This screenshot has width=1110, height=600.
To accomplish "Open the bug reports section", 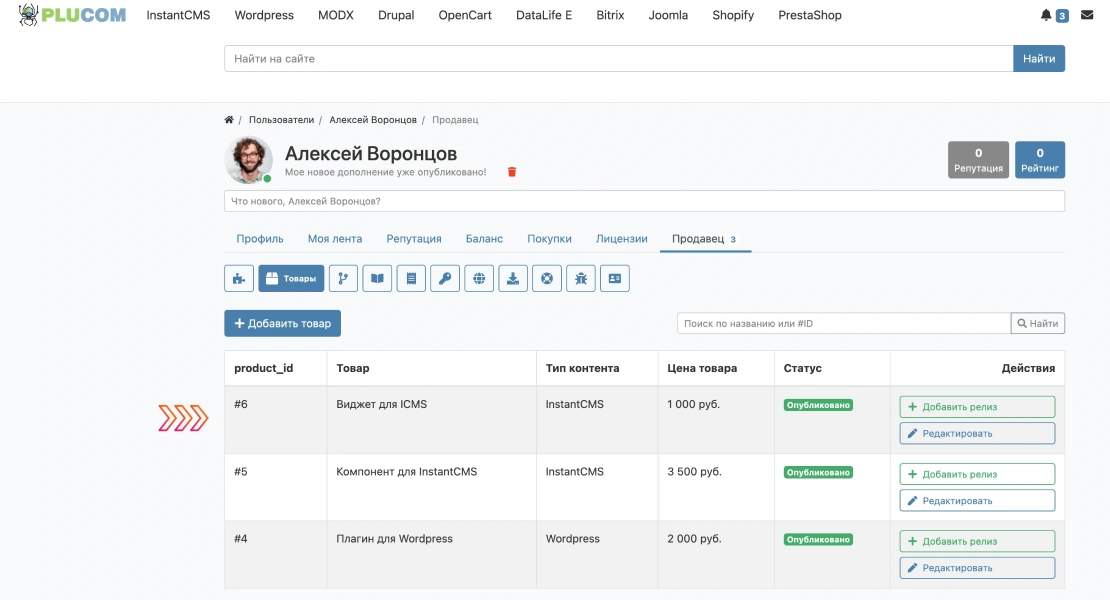I will 581,278.
